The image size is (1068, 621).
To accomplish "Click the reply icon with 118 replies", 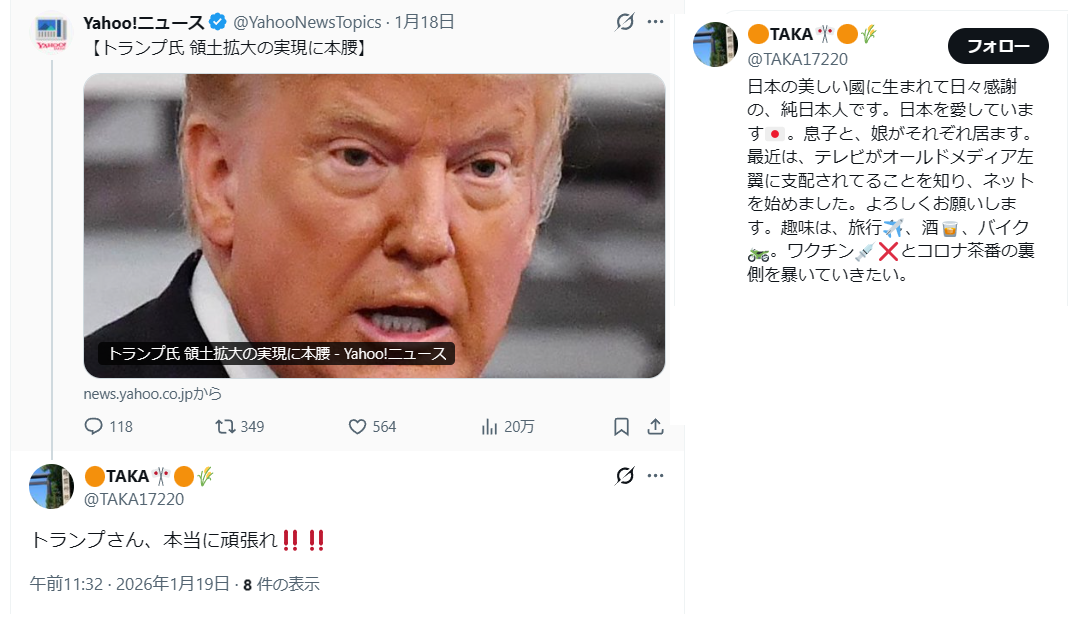I will click(93, 427).
